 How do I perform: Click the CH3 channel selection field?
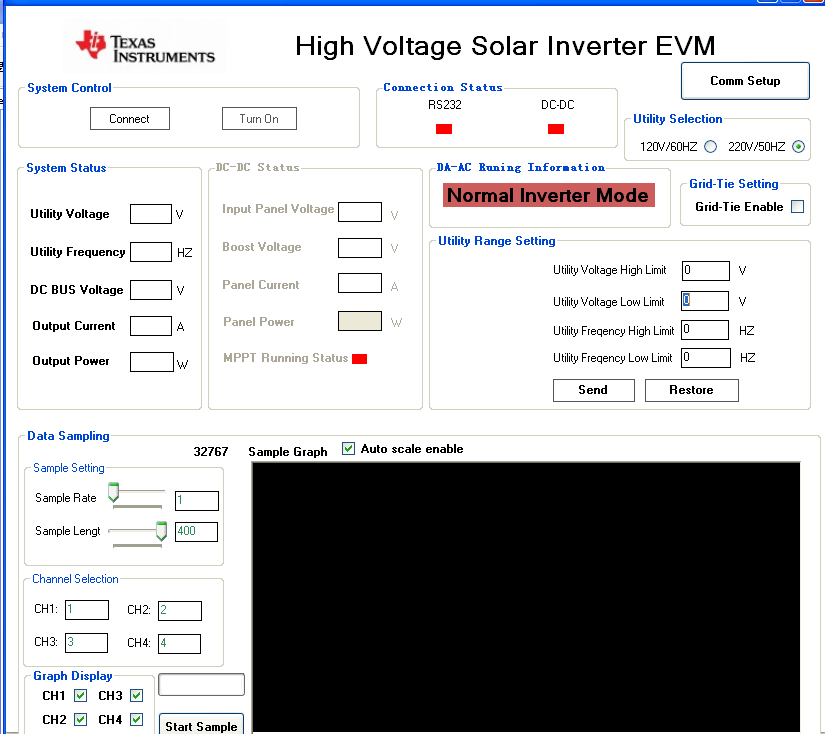tap(86, 643)
